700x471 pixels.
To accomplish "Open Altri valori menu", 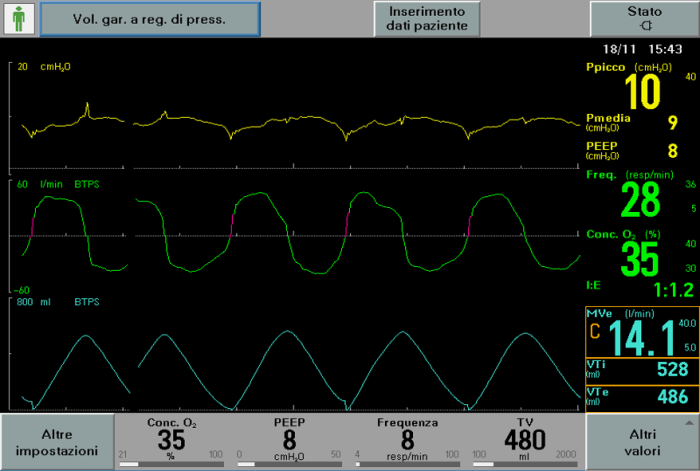I will [x=641, y=442].
